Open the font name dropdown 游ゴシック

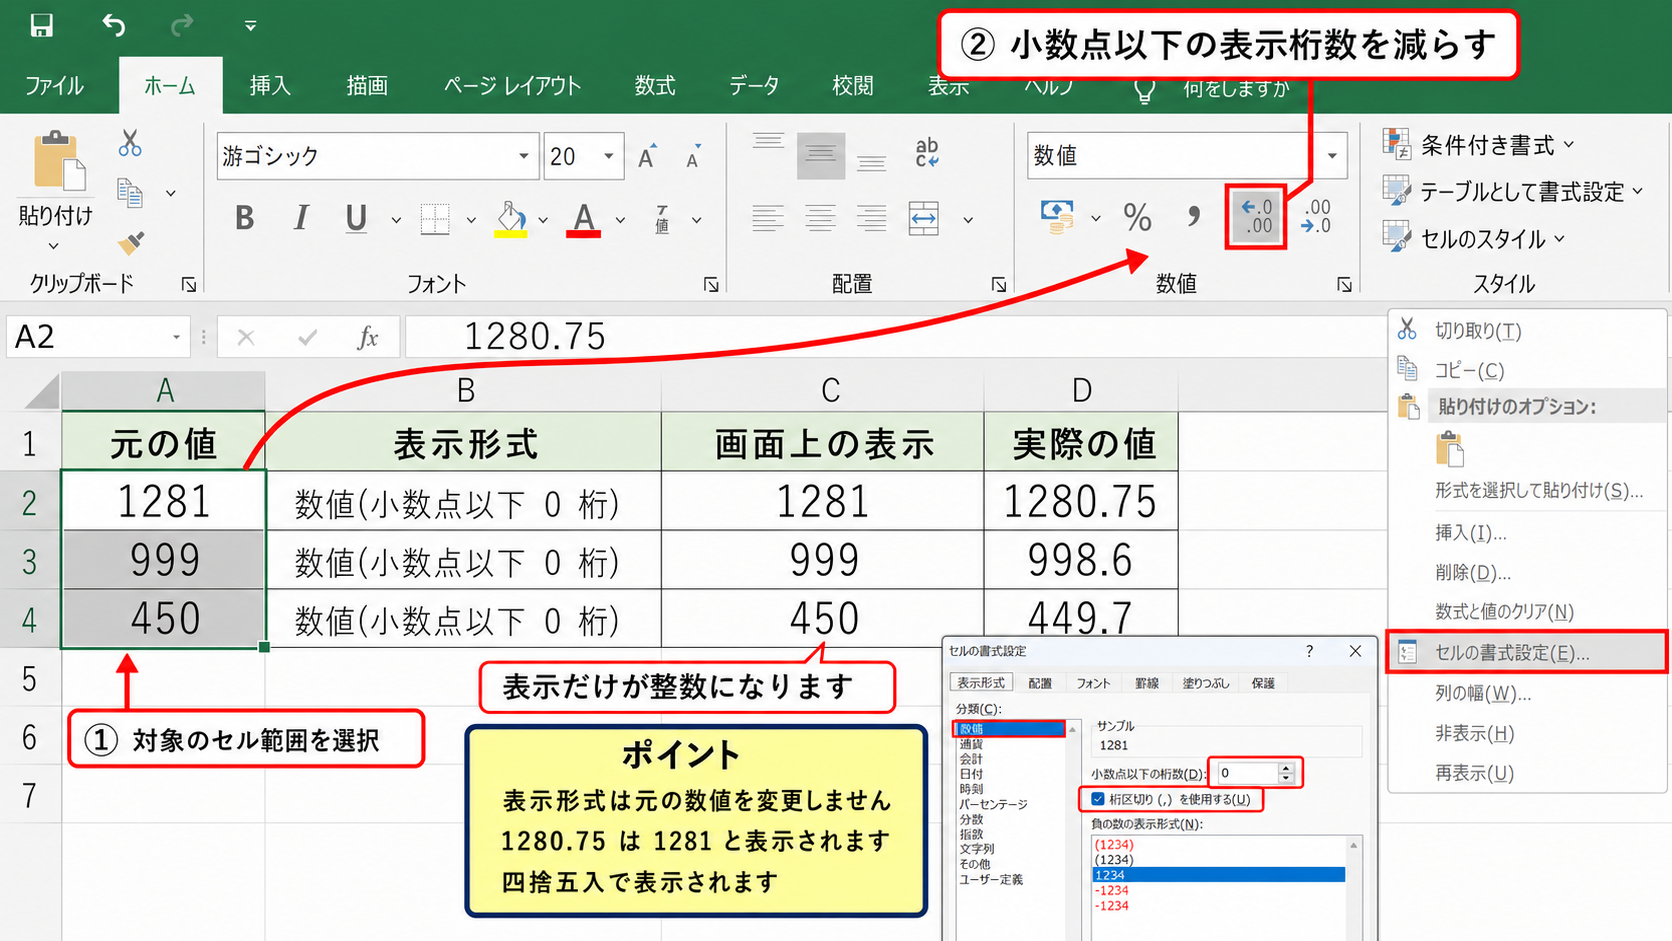(x=523, y=156)
